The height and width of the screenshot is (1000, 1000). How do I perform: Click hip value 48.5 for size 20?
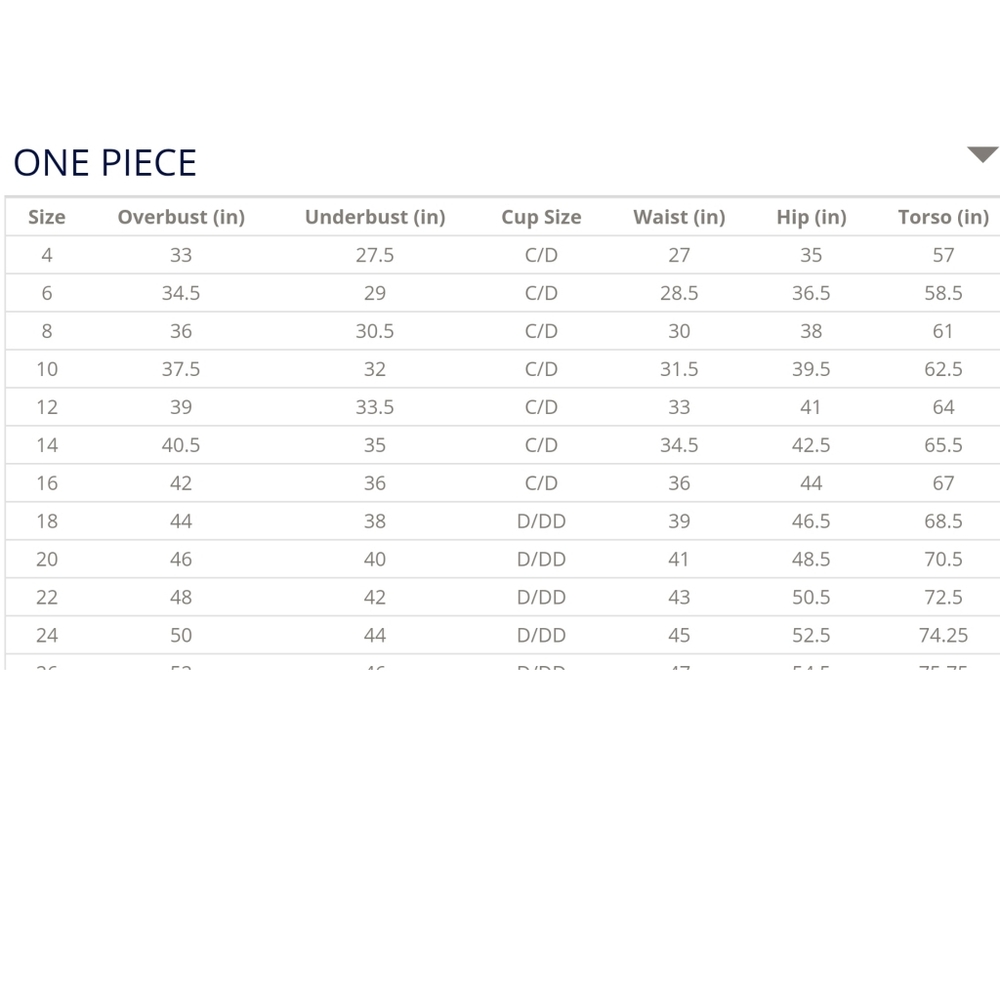[811, 559]
